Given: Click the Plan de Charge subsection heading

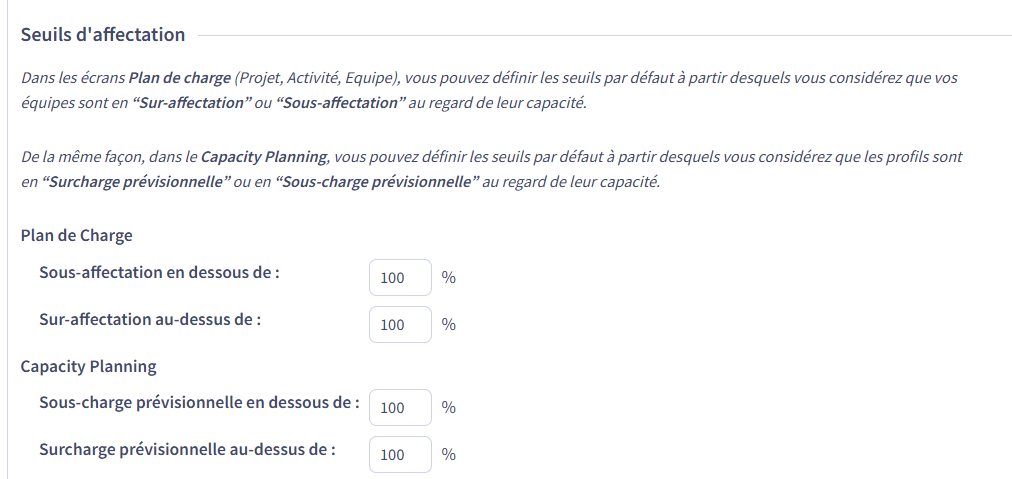Looking at the screenshot, I should (77, 236).
